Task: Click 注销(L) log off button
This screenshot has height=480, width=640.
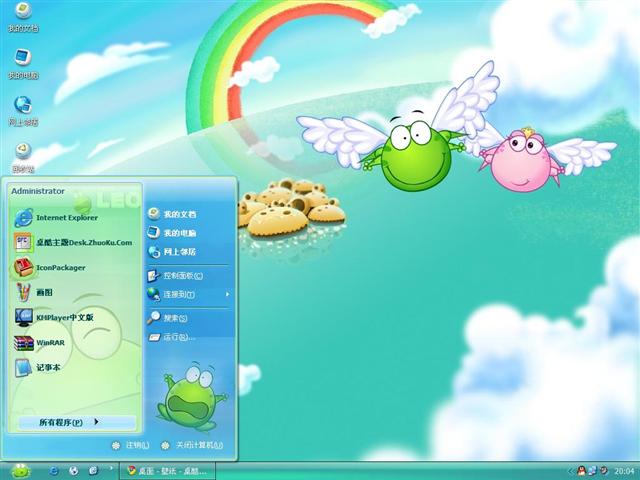Action: (131, 445)
